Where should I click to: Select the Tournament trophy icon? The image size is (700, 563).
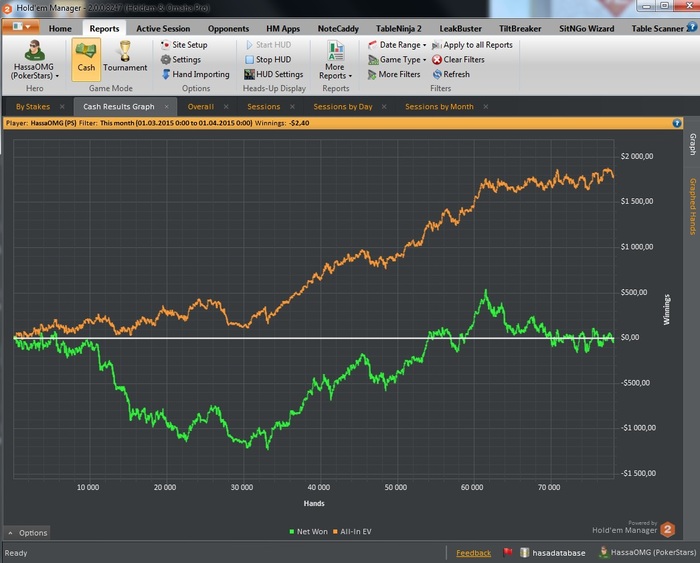[x=125, y=51]
